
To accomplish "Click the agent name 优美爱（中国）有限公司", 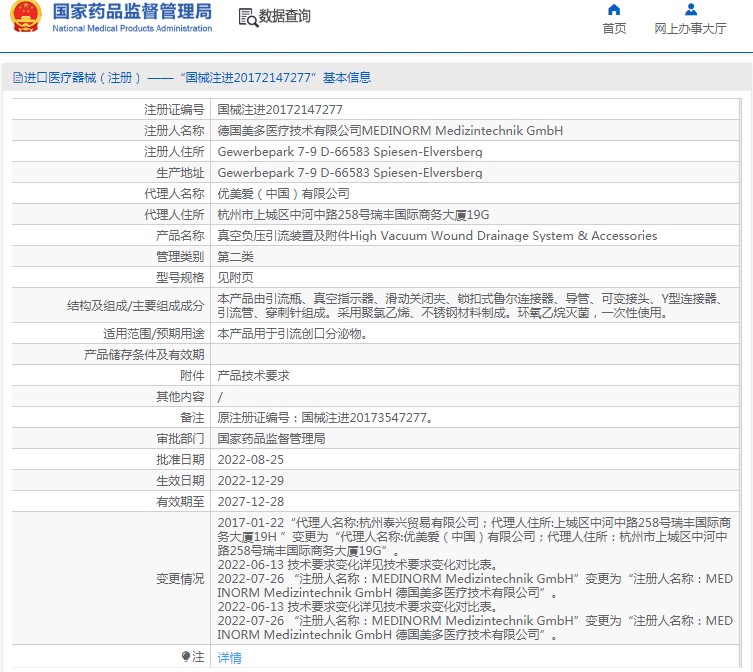I will pyautogui.click(x=283, y=194).
